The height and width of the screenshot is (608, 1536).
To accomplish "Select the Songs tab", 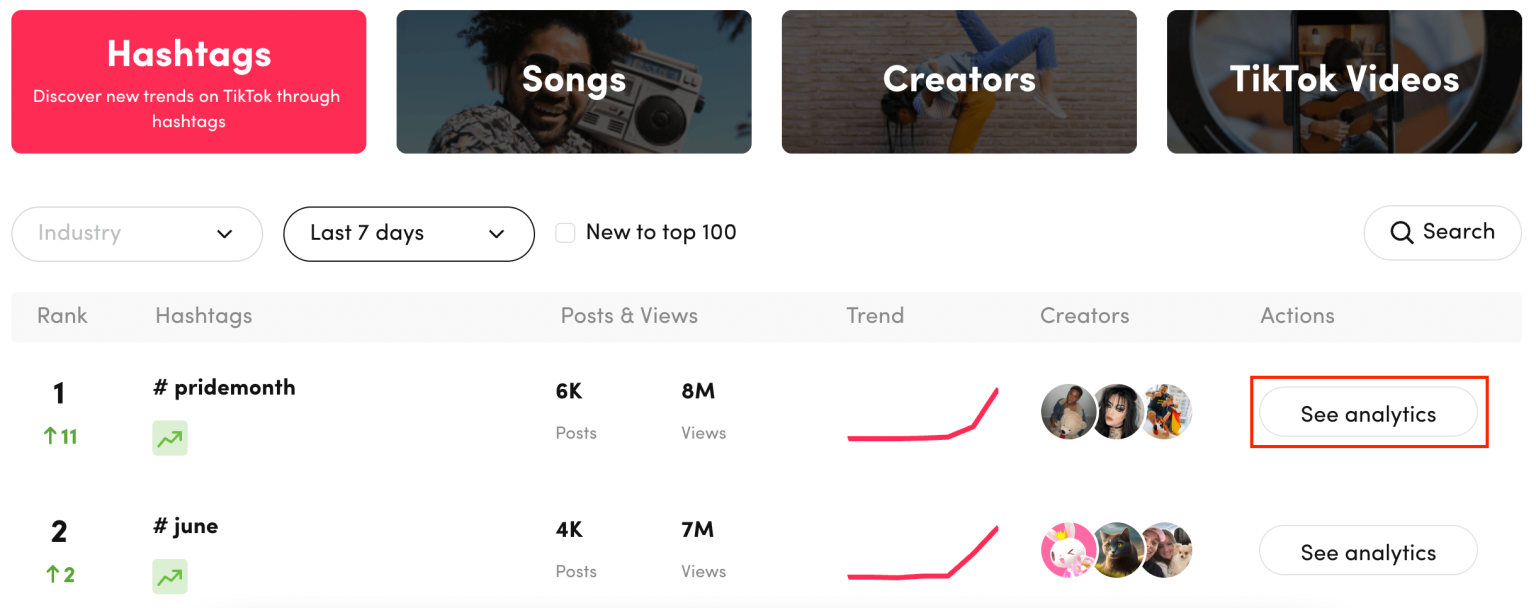I will coord(573,81).
